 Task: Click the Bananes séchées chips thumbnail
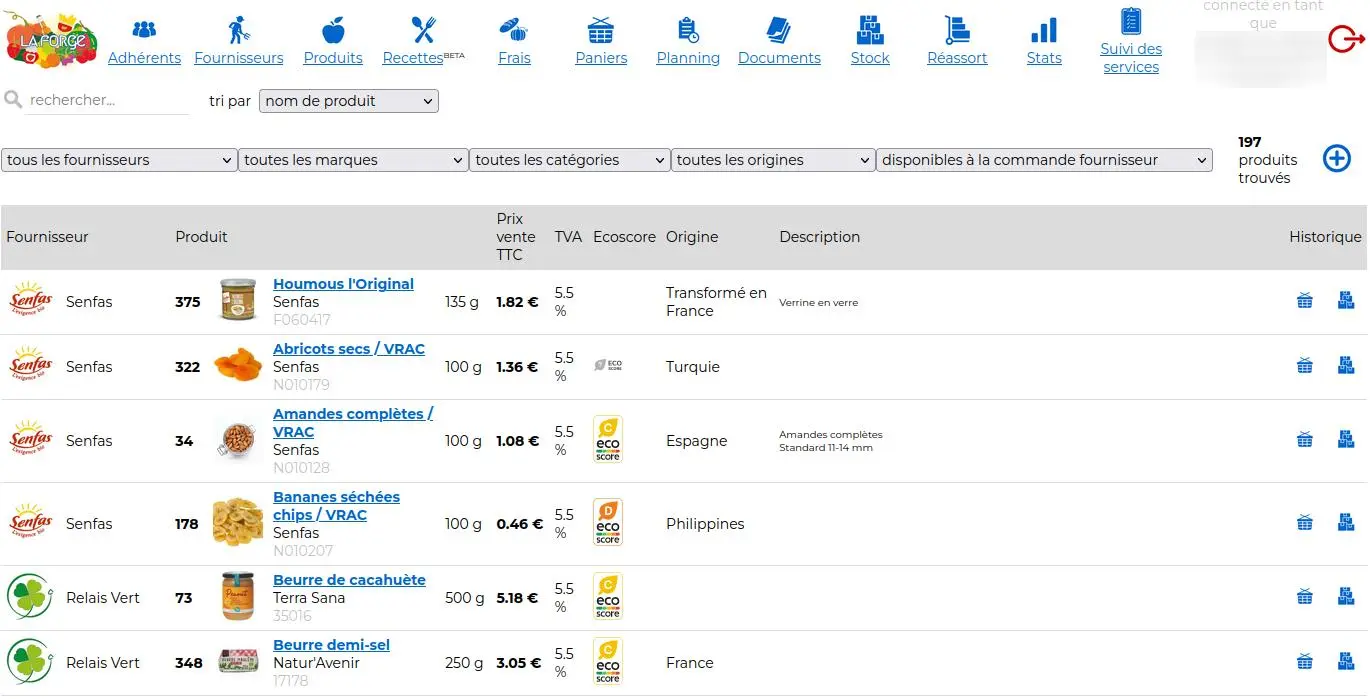(x=238, y=522)
